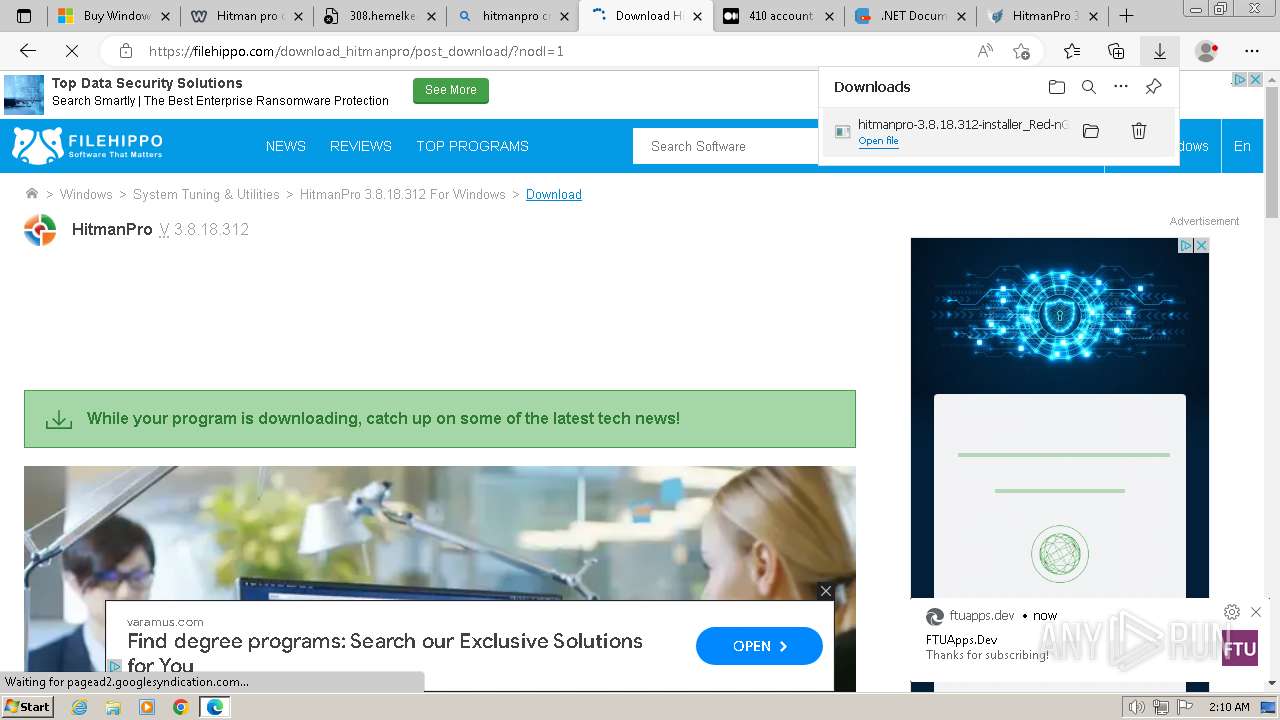Switch to hitmanpro search tab
This screenshot has height=720, width=1280.
pyautogui.click(x=512, y=16)
